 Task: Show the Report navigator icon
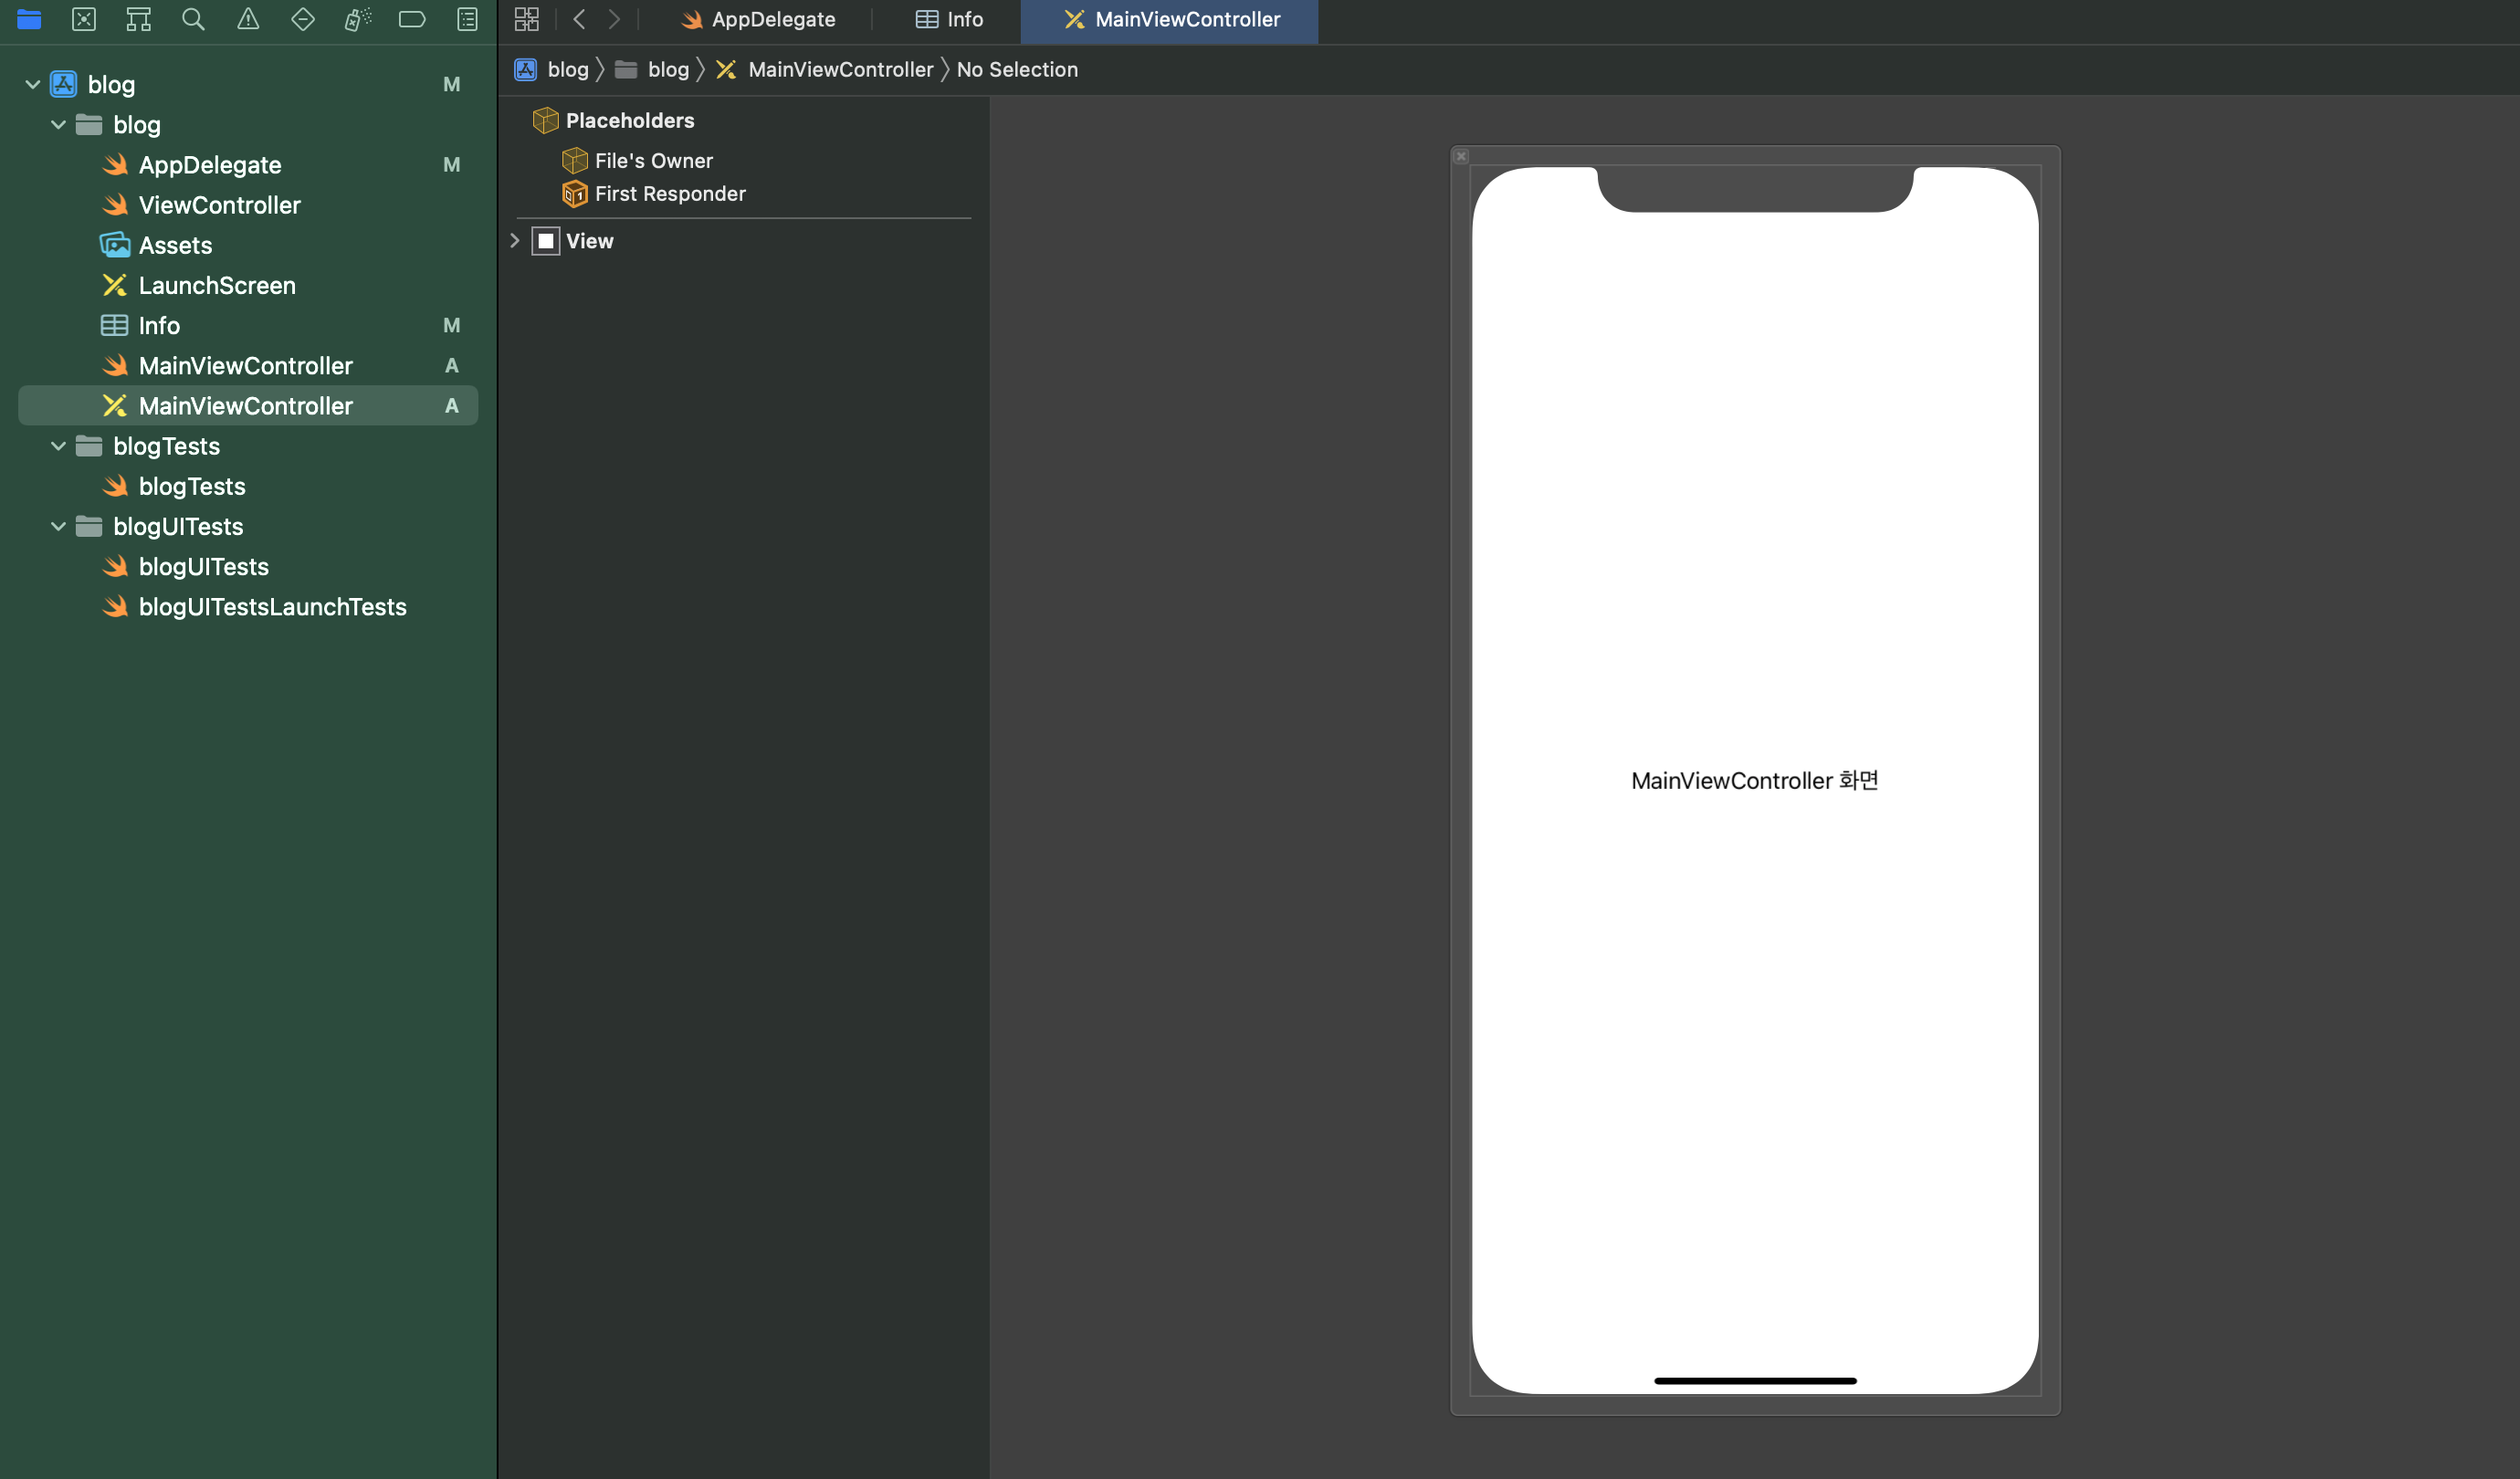[467, 19]
